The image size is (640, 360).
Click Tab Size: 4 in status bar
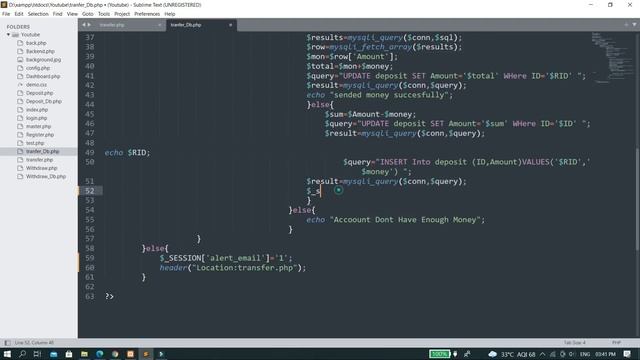pos(575,343)
